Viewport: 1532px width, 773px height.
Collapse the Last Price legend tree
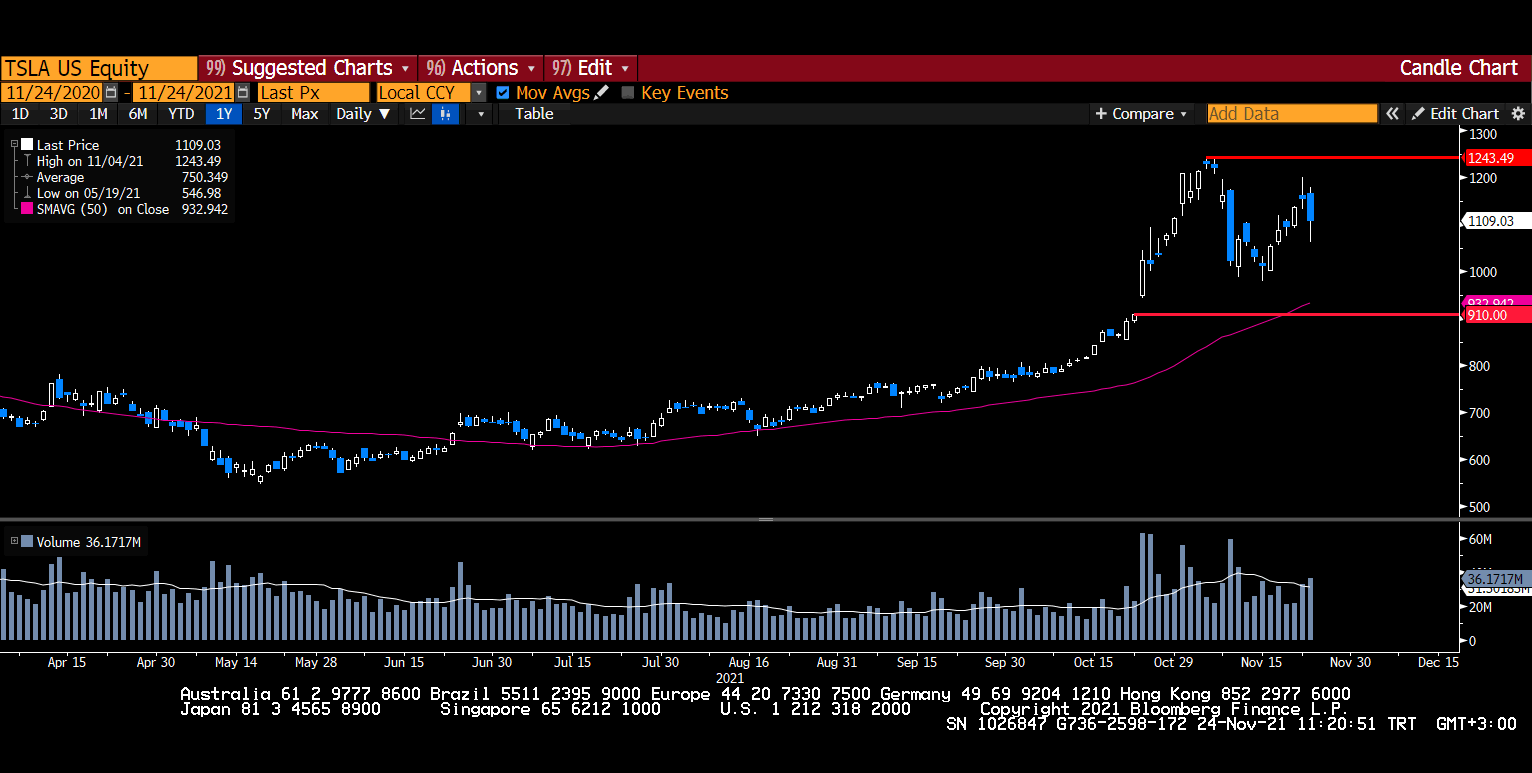pyautogui.click(x=14, y=145)
